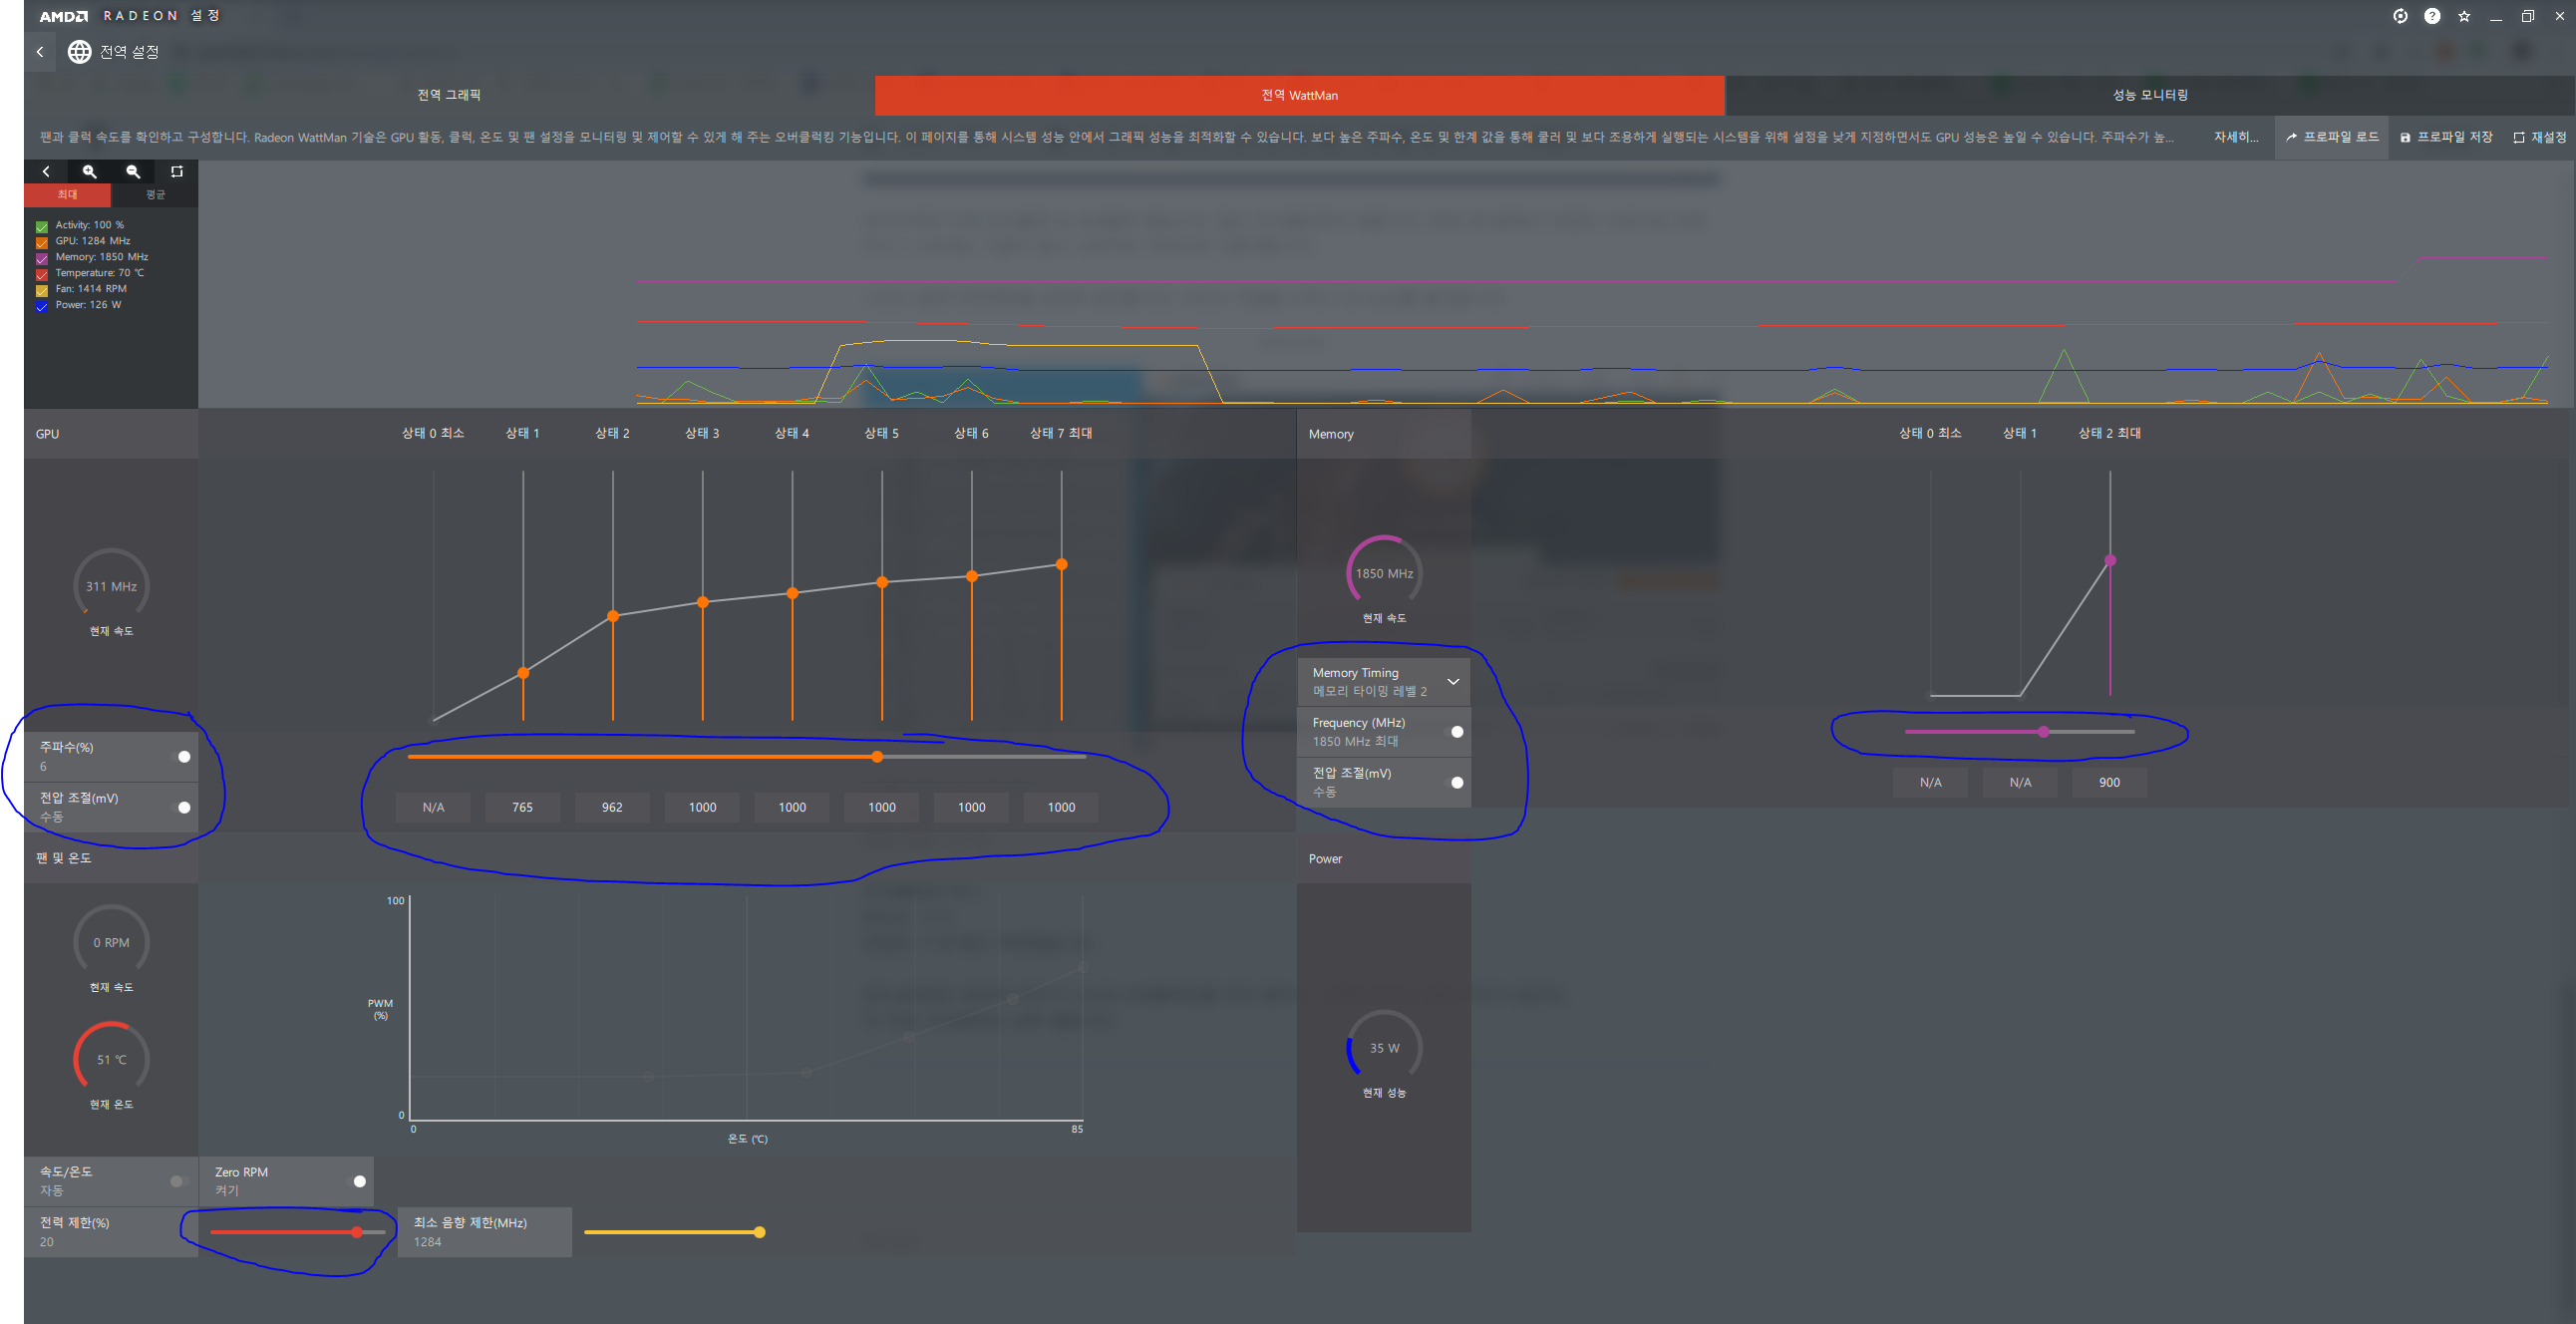
Task: Toggle the Zero RPM switch
Action: click(358, 1181)
